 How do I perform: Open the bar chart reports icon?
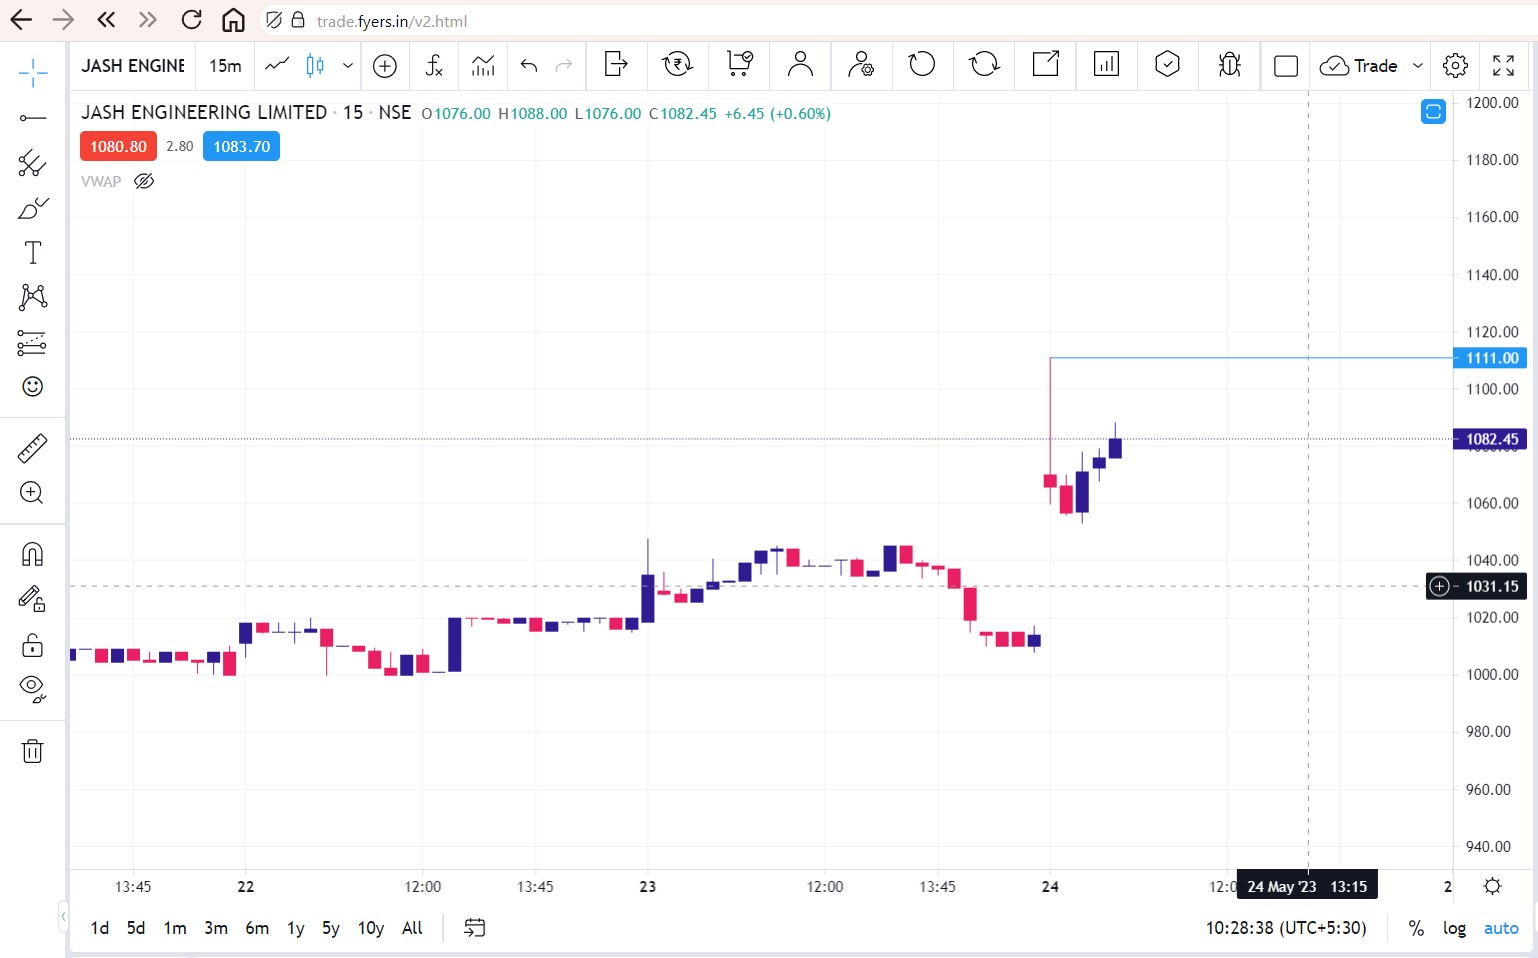tap(1106, 65)
